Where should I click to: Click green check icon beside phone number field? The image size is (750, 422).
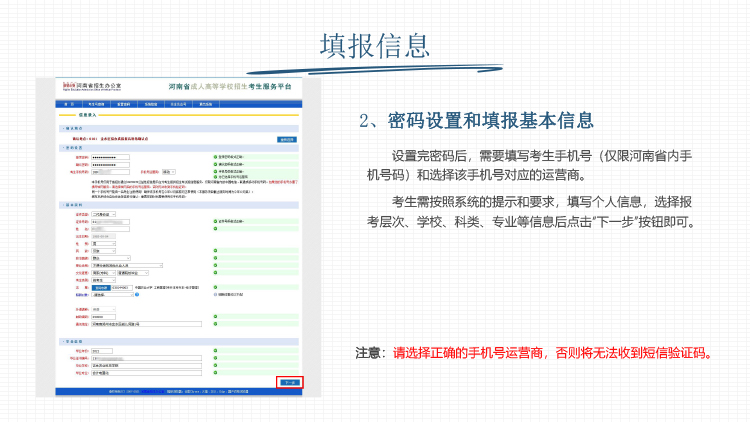[x=214, y=171]
